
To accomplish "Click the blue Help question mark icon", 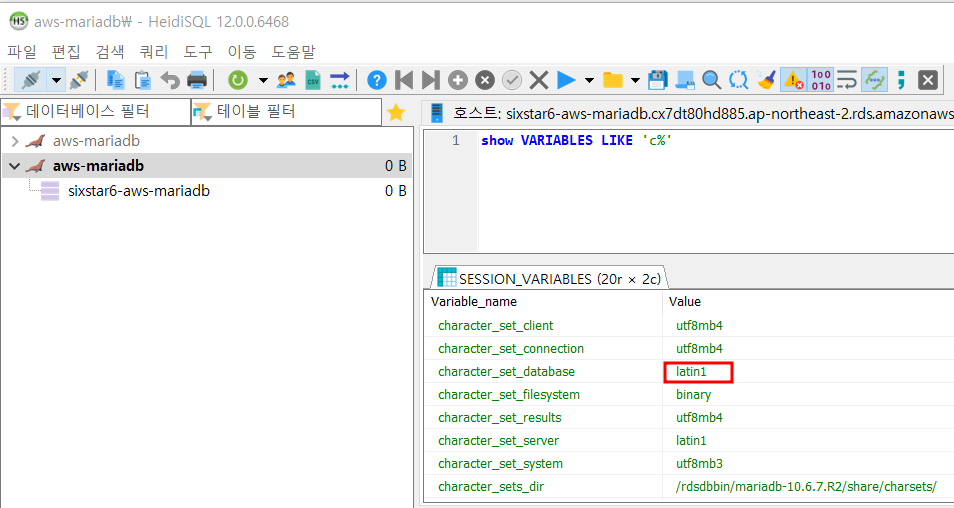I will click(377, 80).
